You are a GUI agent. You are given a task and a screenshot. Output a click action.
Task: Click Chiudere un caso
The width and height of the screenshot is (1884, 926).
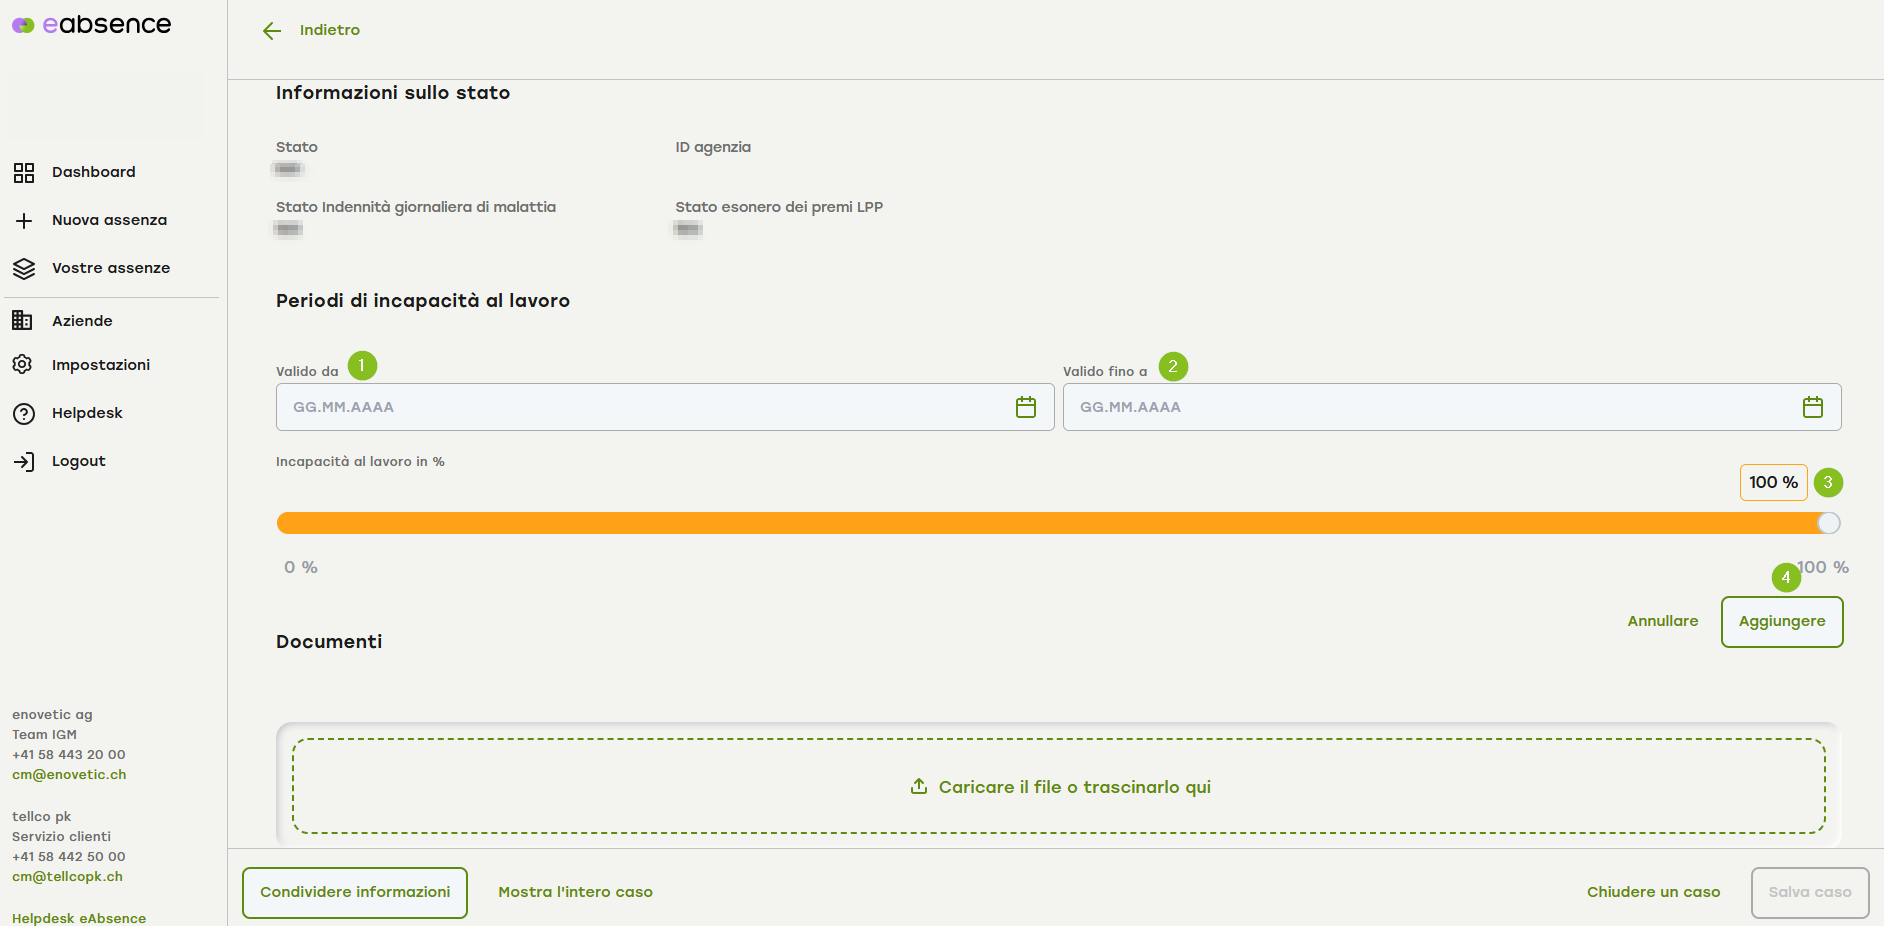1653,892
